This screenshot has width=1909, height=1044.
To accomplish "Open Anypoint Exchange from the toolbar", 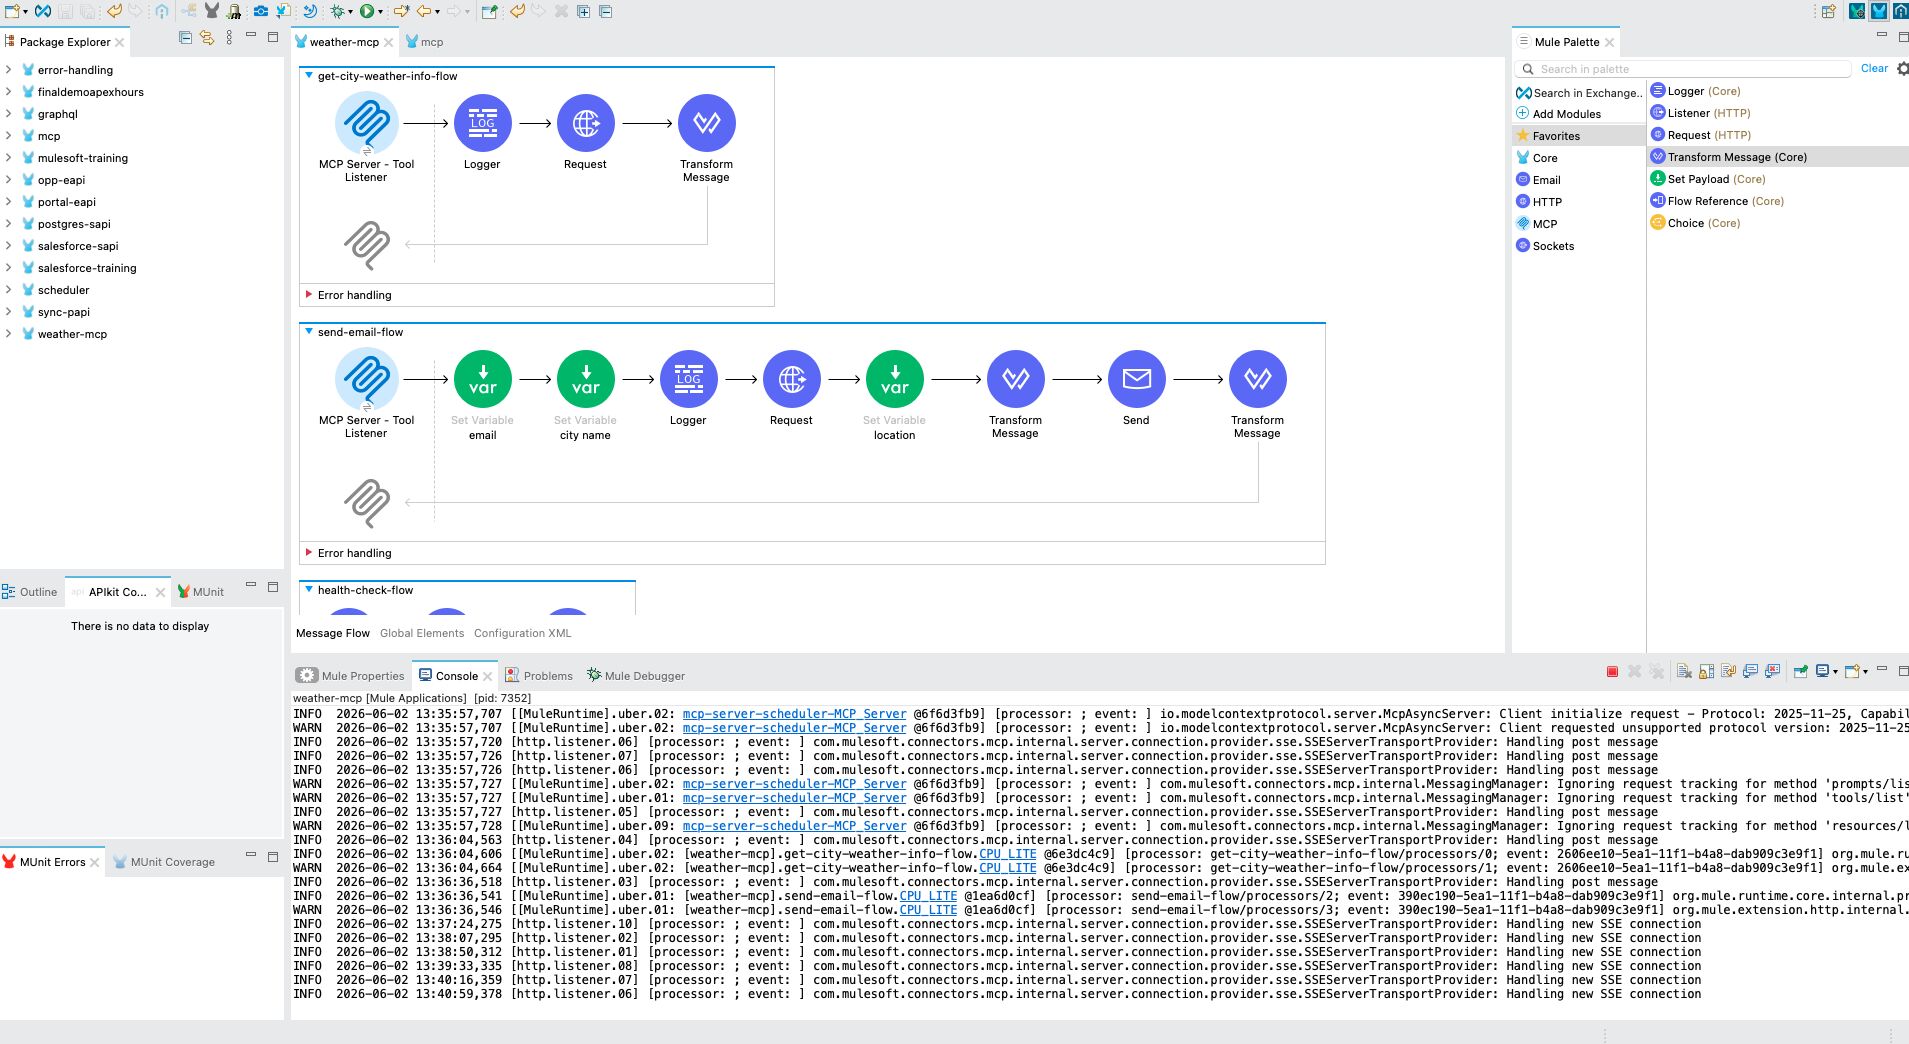I will (x=43, y=11).
